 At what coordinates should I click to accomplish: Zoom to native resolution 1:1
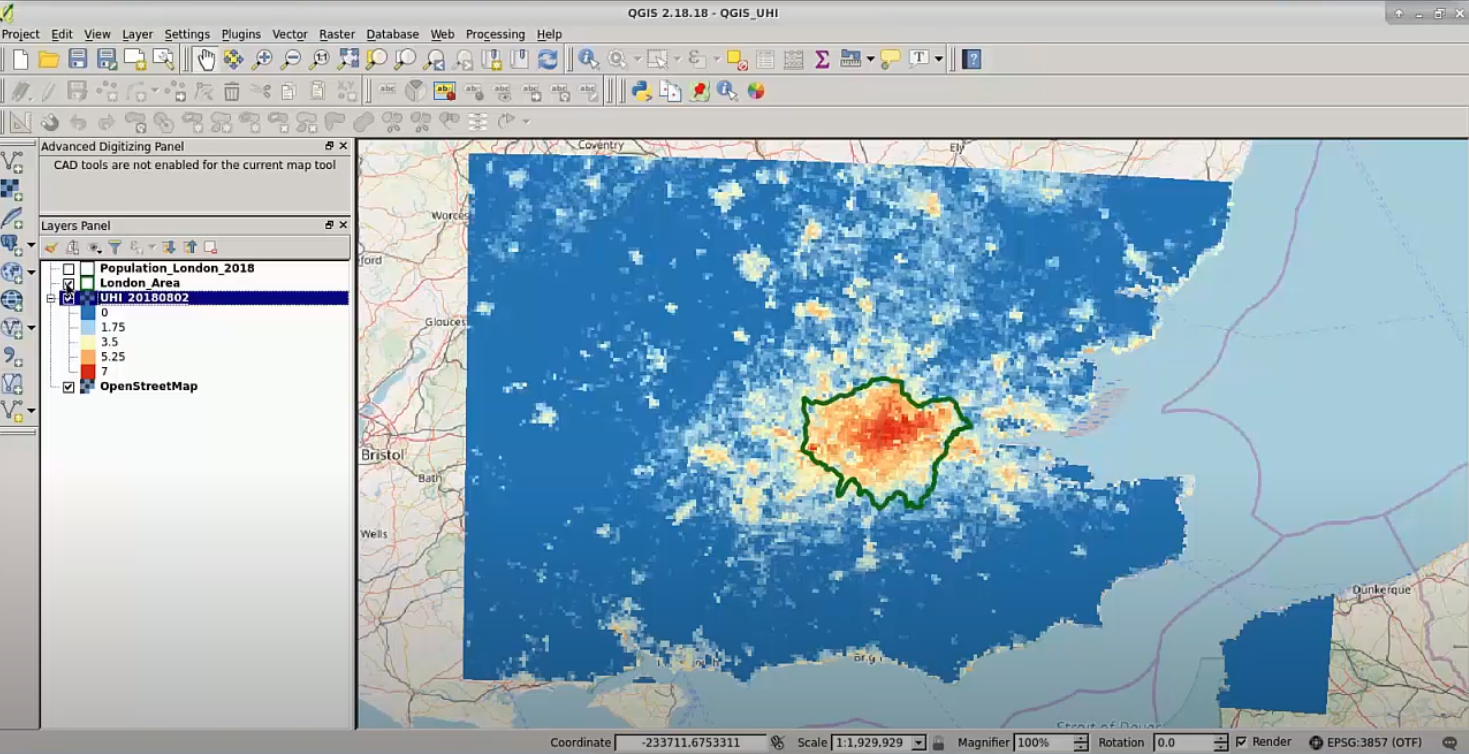click(x=320, y=59)
